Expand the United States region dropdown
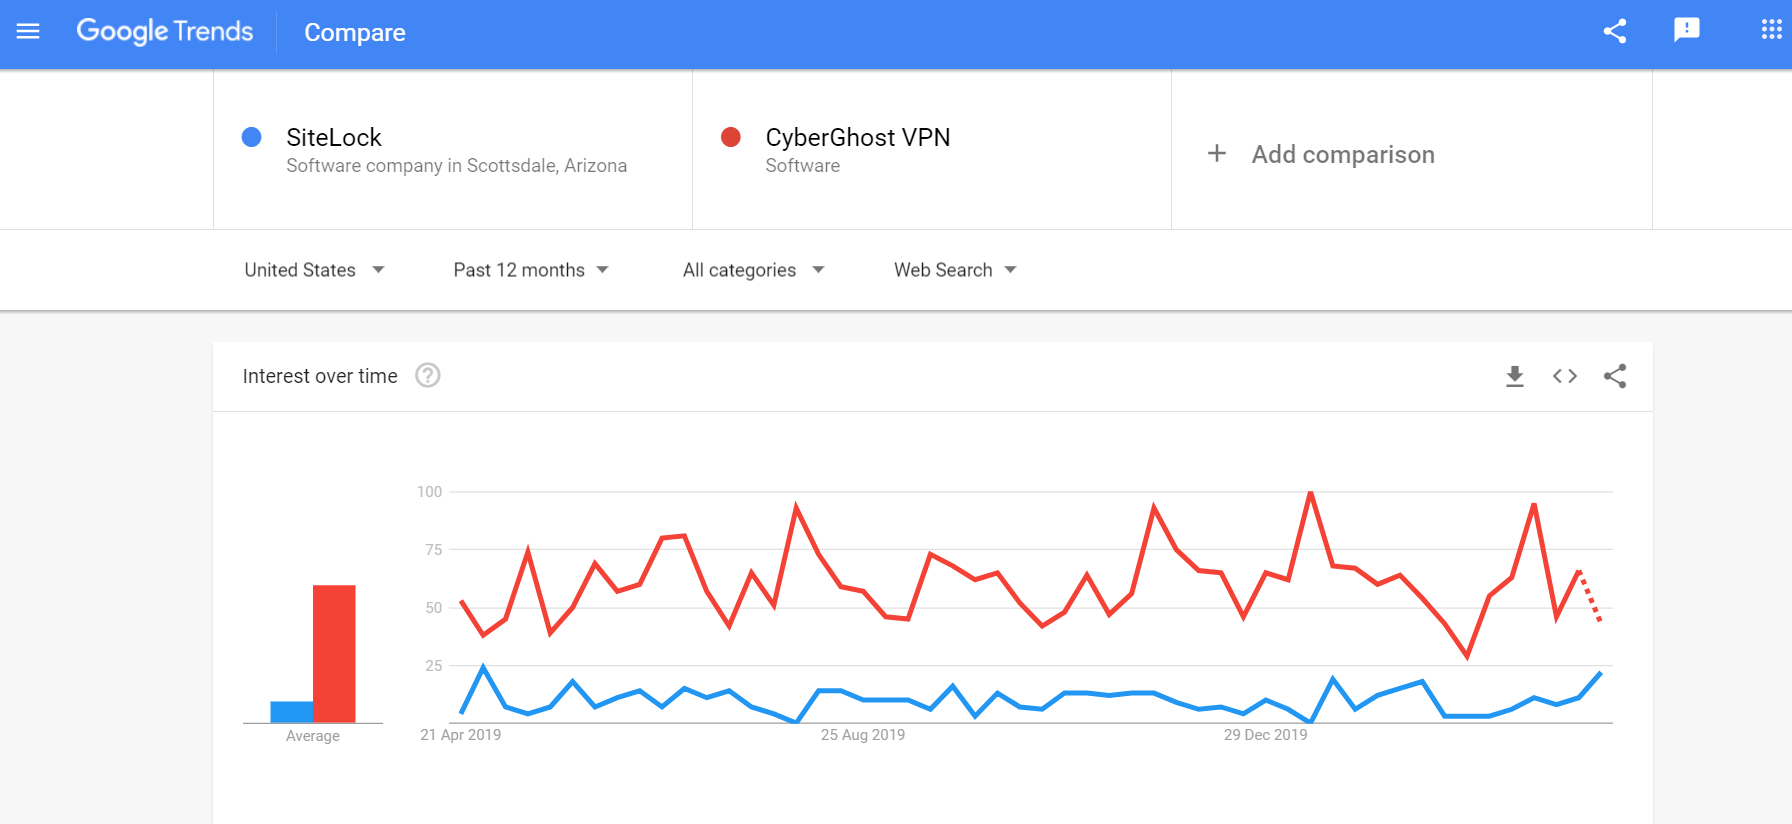Image resolution: width=1792 pixels, height=824 pixels. tap(315, 270)
